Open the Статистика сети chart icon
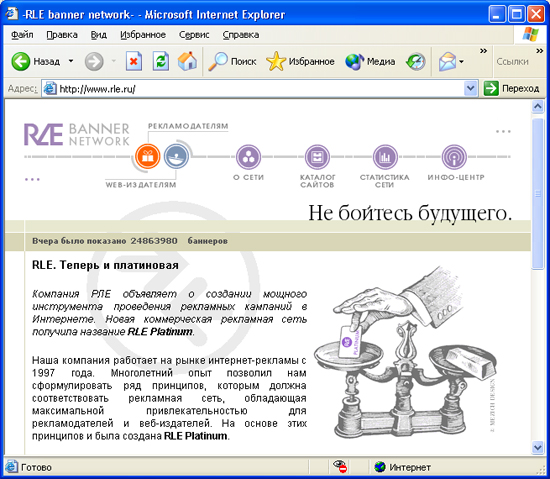 (385, 157)
